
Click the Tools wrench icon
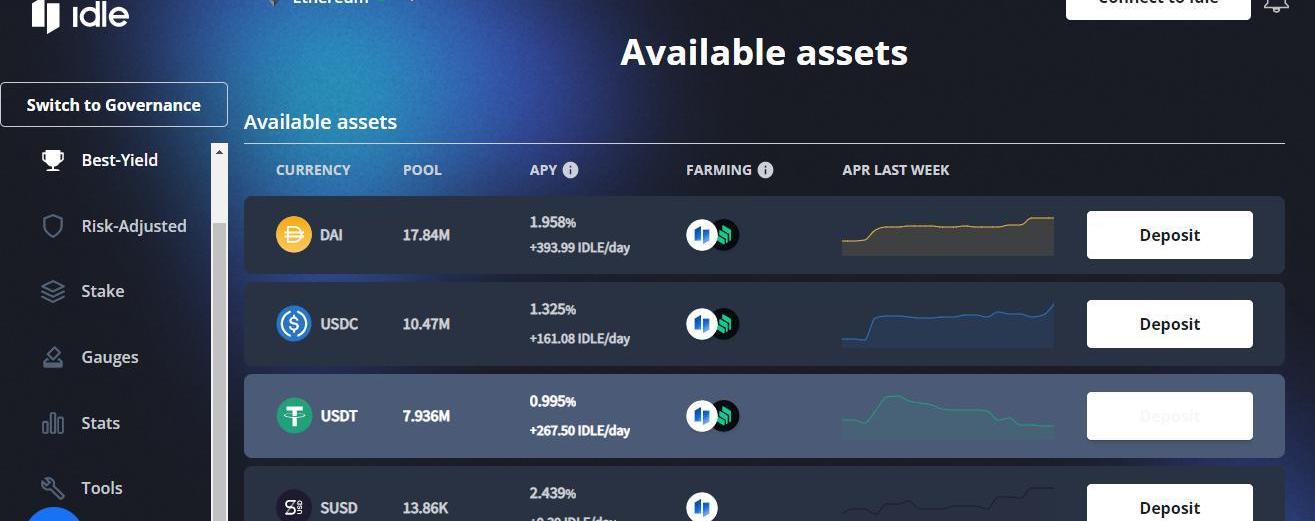[53, 488]
